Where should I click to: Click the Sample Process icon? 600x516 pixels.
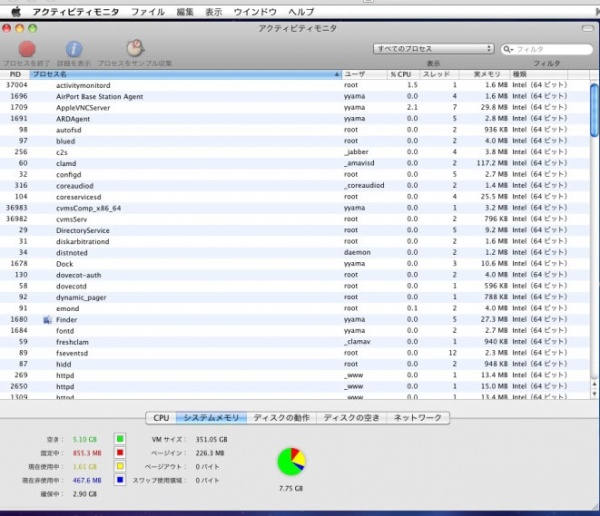click(x=135, y=48)
